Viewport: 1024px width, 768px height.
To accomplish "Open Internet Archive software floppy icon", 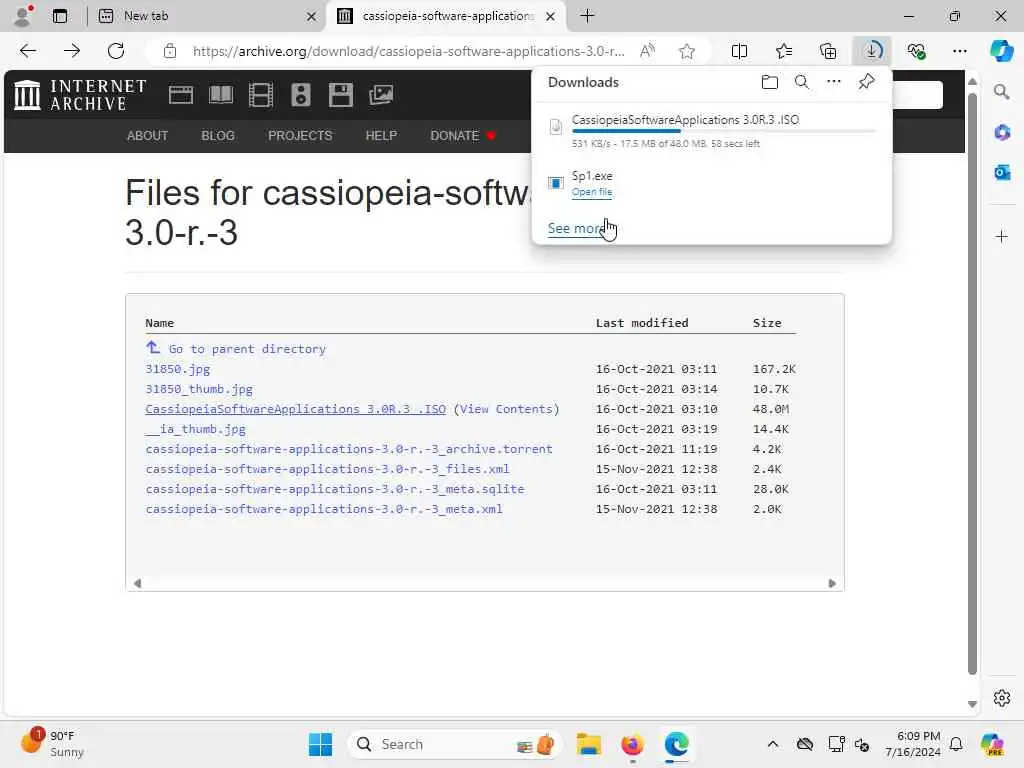I will click(340, 95).
